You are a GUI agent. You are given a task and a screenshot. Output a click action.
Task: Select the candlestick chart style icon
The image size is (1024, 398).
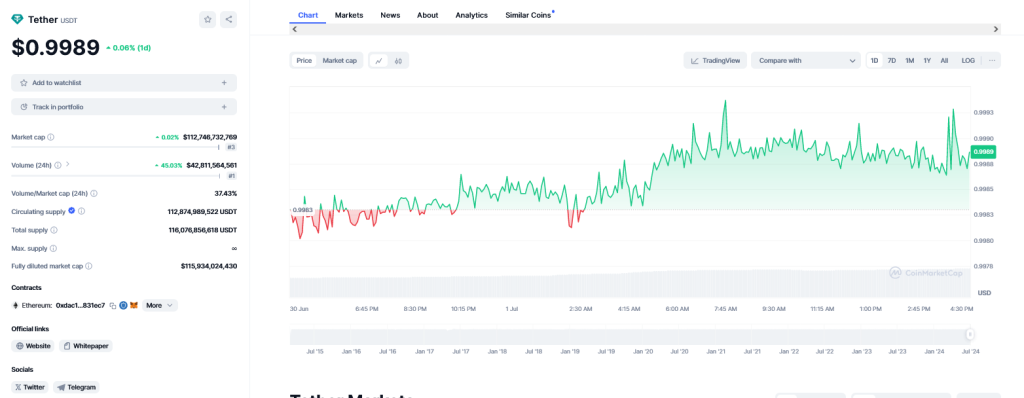pos(398,61)
